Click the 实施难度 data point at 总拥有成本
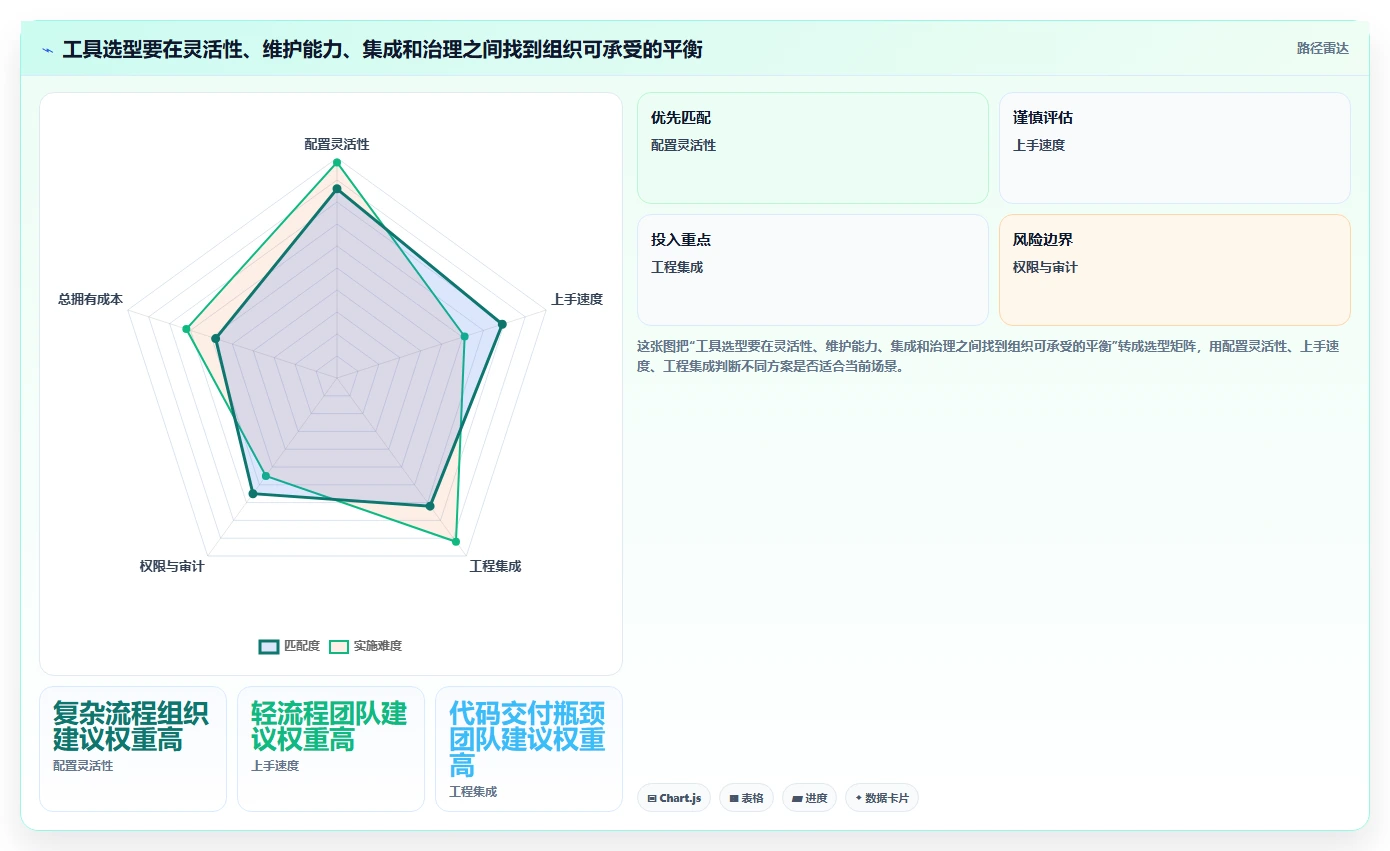 click(186, 329)
